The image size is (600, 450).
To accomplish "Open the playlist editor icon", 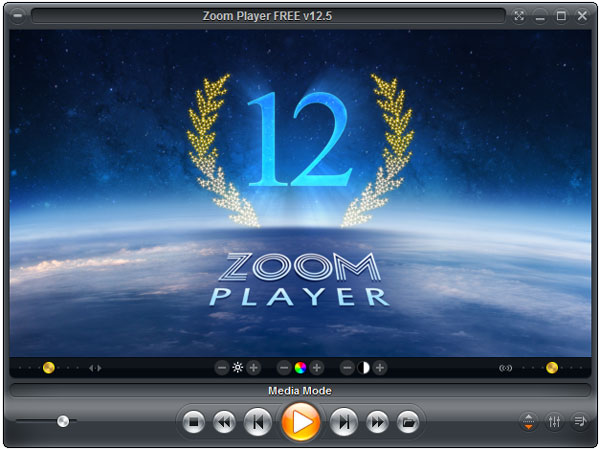I will coord(580,422).
